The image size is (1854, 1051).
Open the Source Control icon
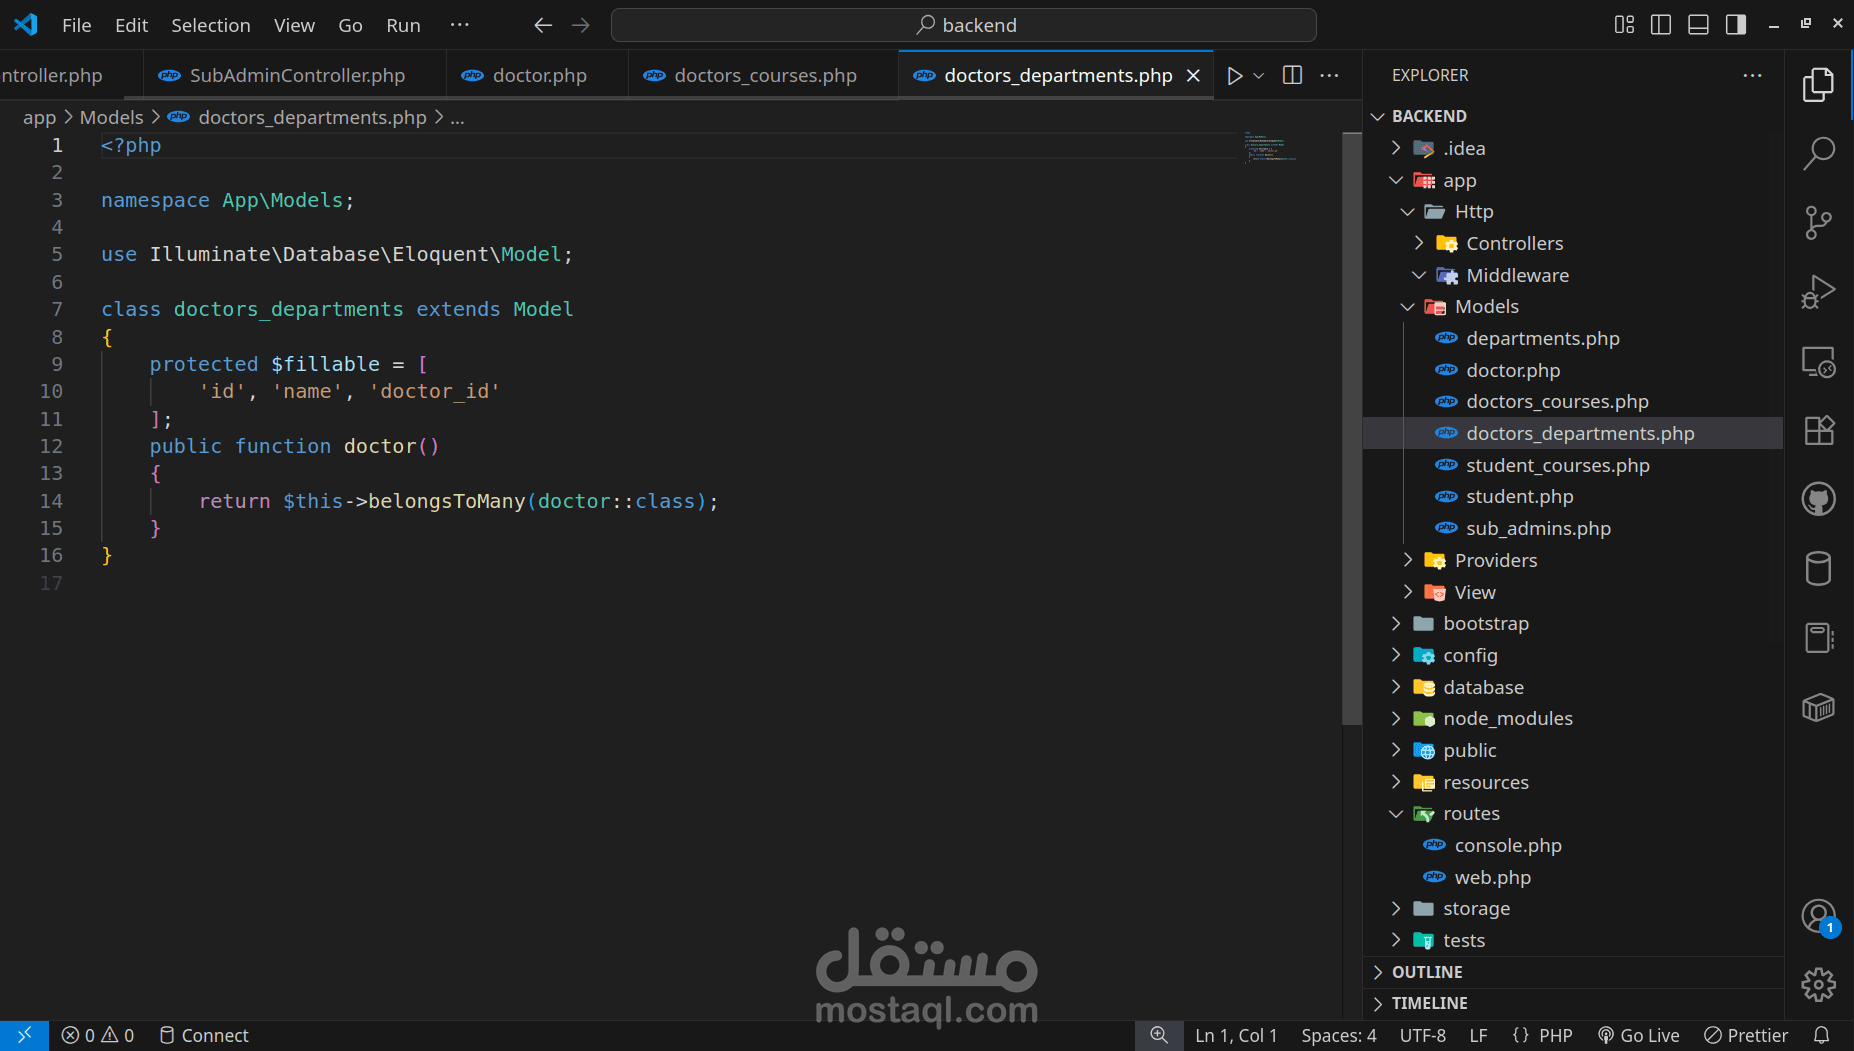(1818, 223)
